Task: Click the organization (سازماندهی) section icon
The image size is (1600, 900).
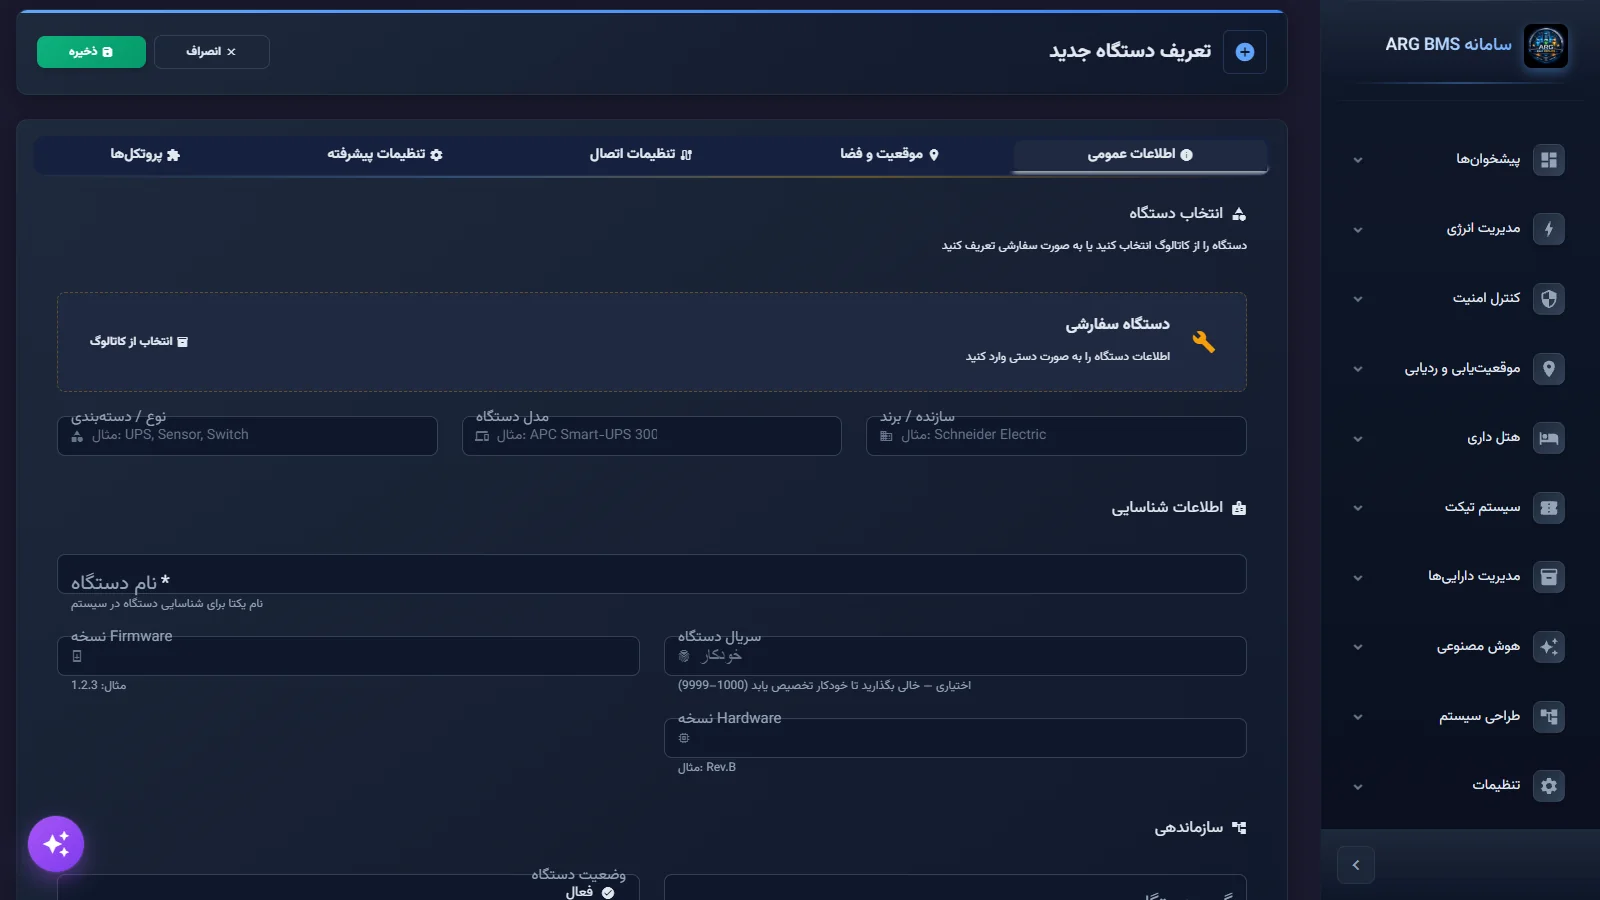Action: point(1239,828)
